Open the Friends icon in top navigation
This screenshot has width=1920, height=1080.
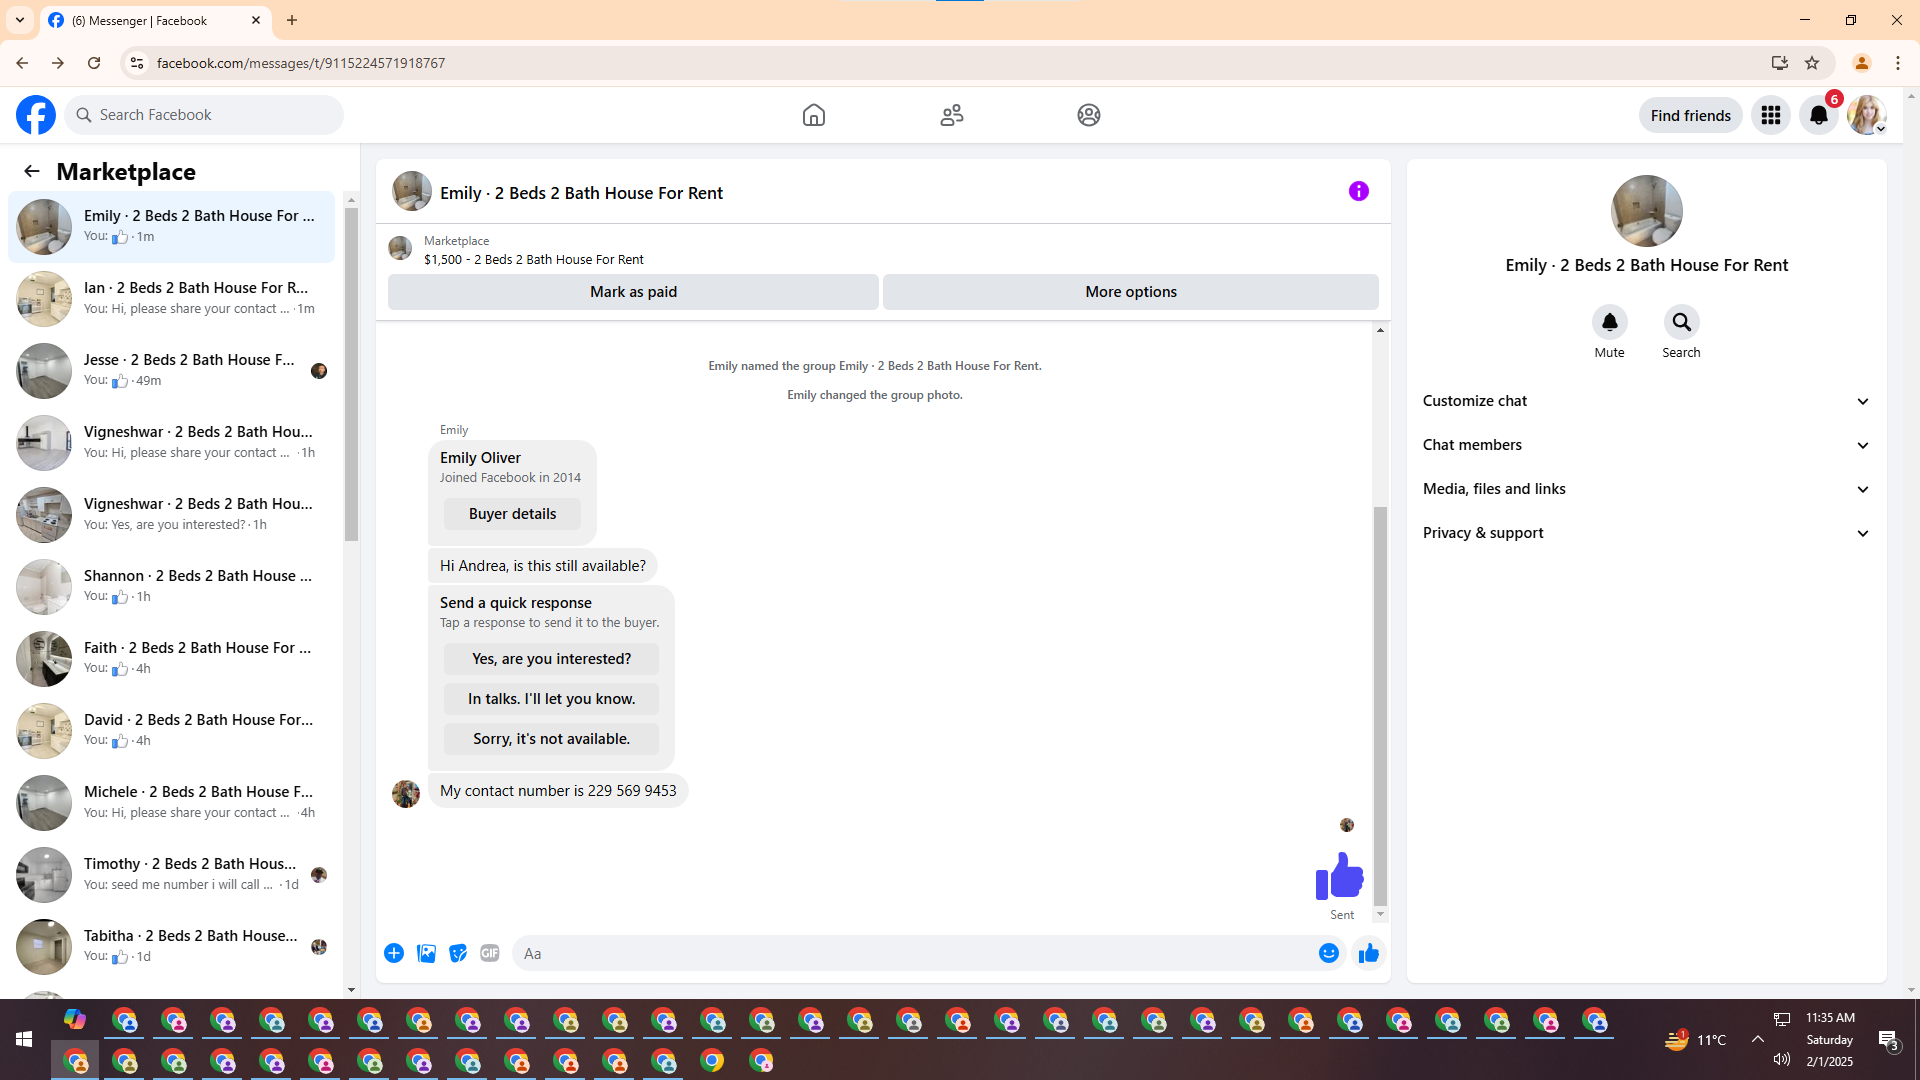pos(951,115)
